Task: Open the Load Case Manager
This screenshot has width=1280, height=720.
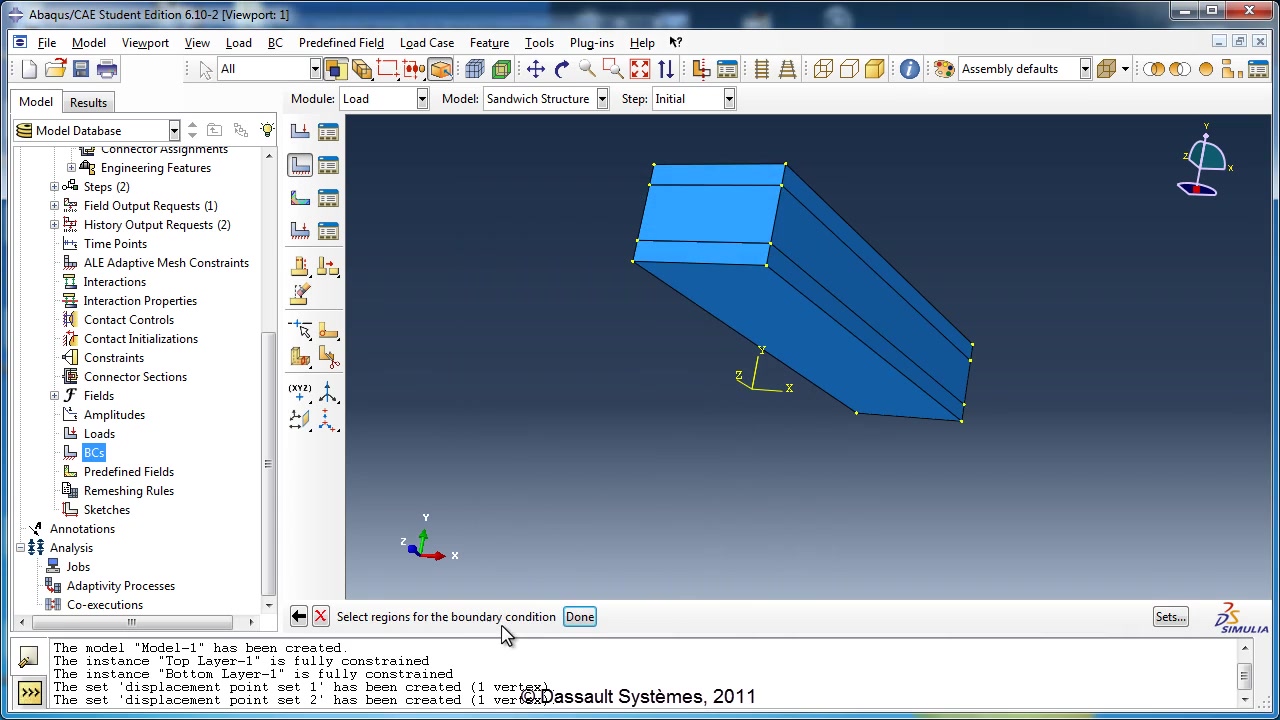Action: point(328,231)
